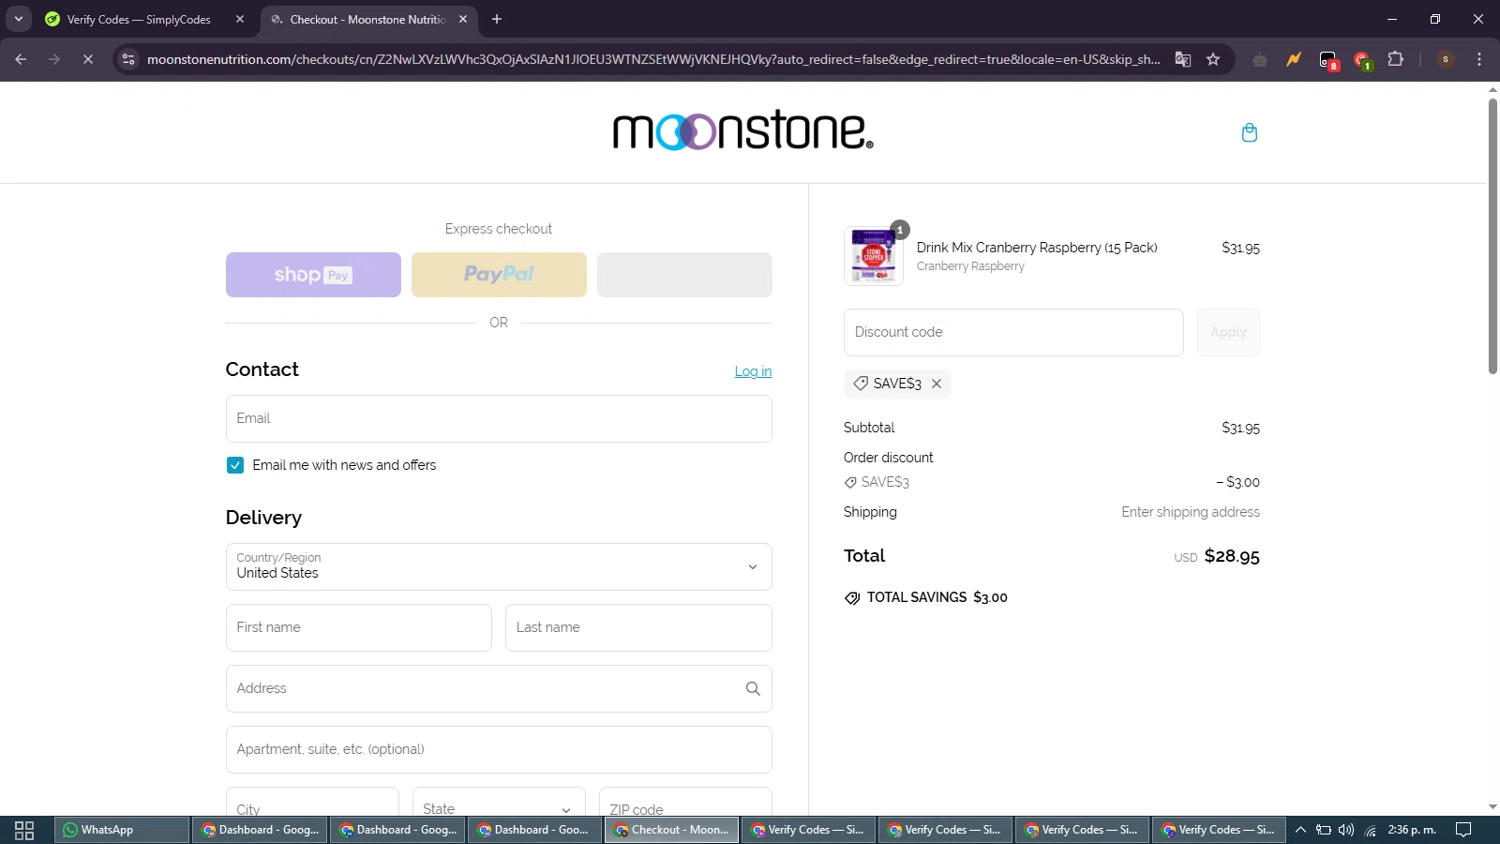This screenshot has width=1500, height=844.
Task: Focus the First name field
Action: [x=359, y=628]
